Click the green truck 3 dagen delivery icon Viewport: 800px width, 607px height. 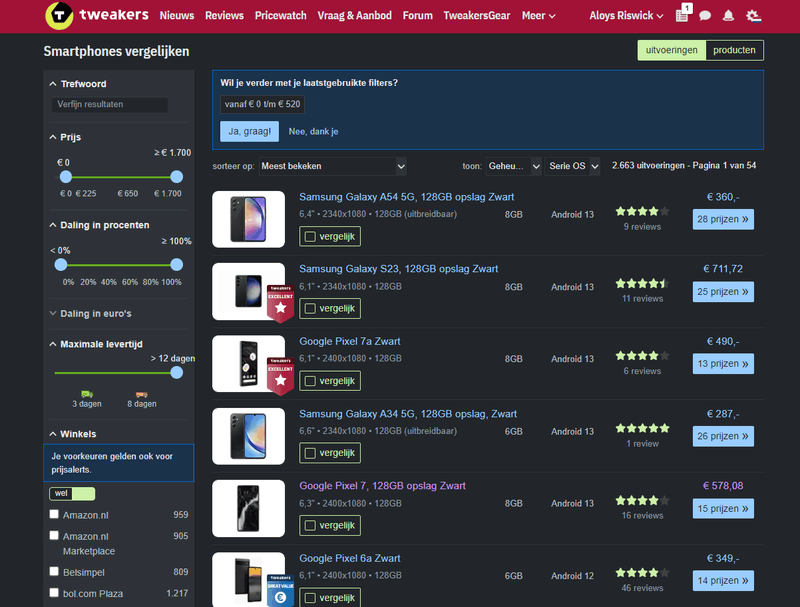(x=87, y=394)
